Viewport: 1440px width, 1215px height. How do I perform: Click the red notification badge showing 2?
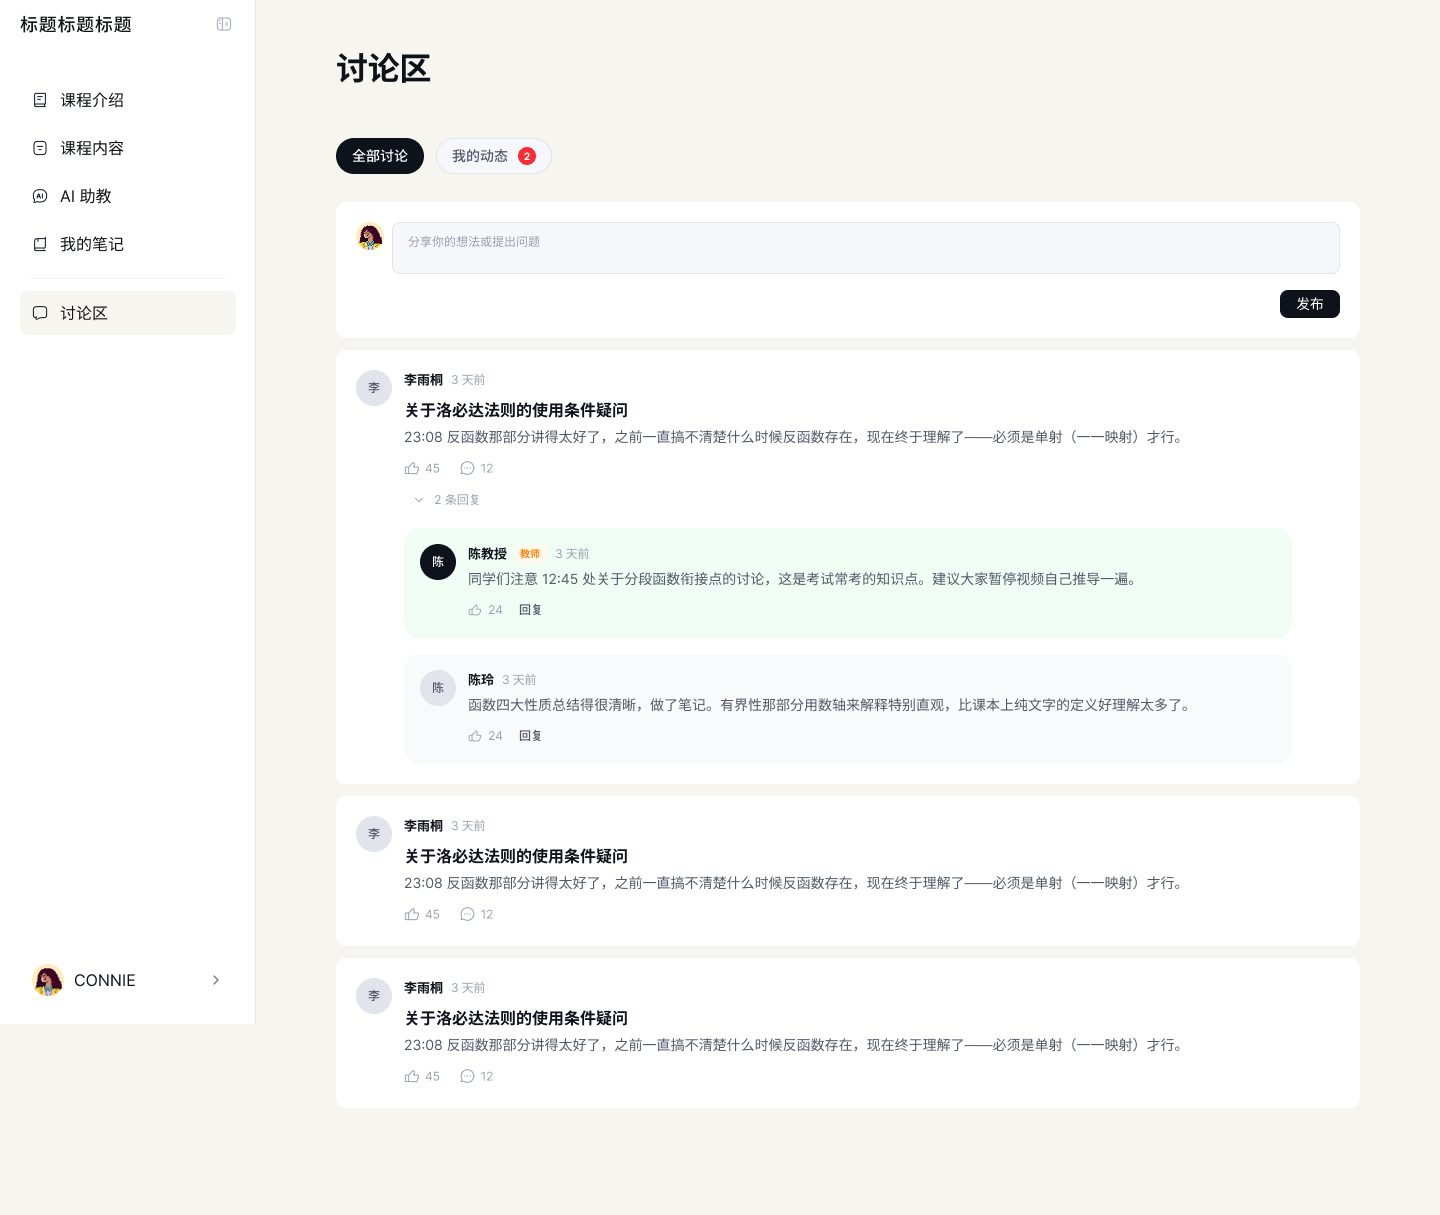point(527,156)
